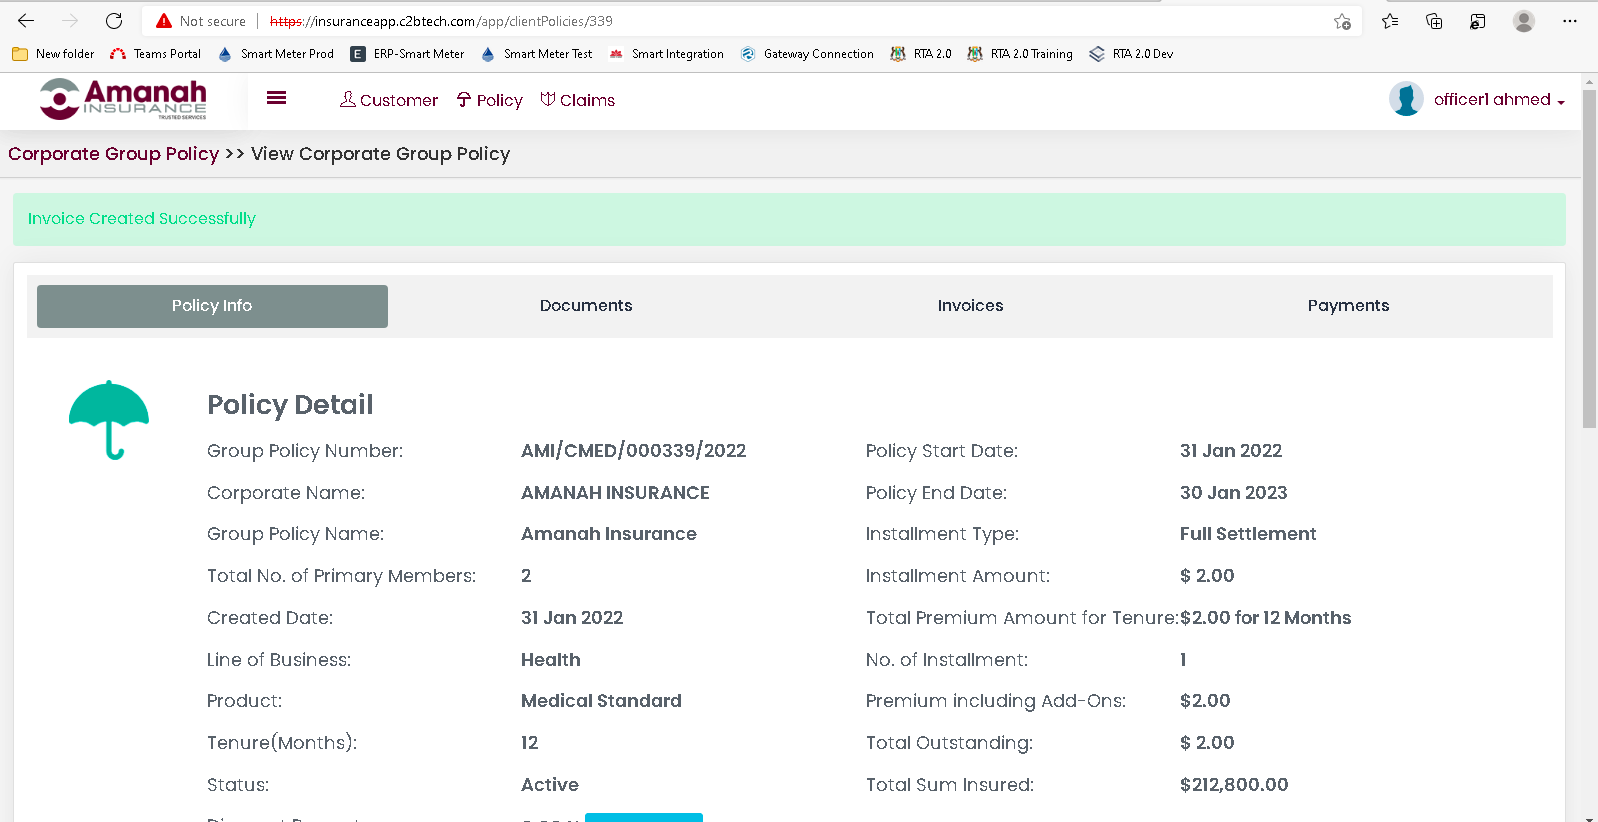Screen dimensions: 1598x822
Task: Click the browser address bar URL
Action: coord(441,21)
